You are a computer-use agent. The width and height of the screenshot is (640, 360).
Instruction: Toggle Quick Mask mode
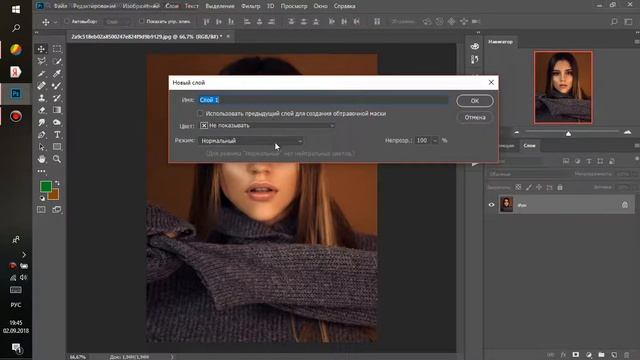coord(41,210)
